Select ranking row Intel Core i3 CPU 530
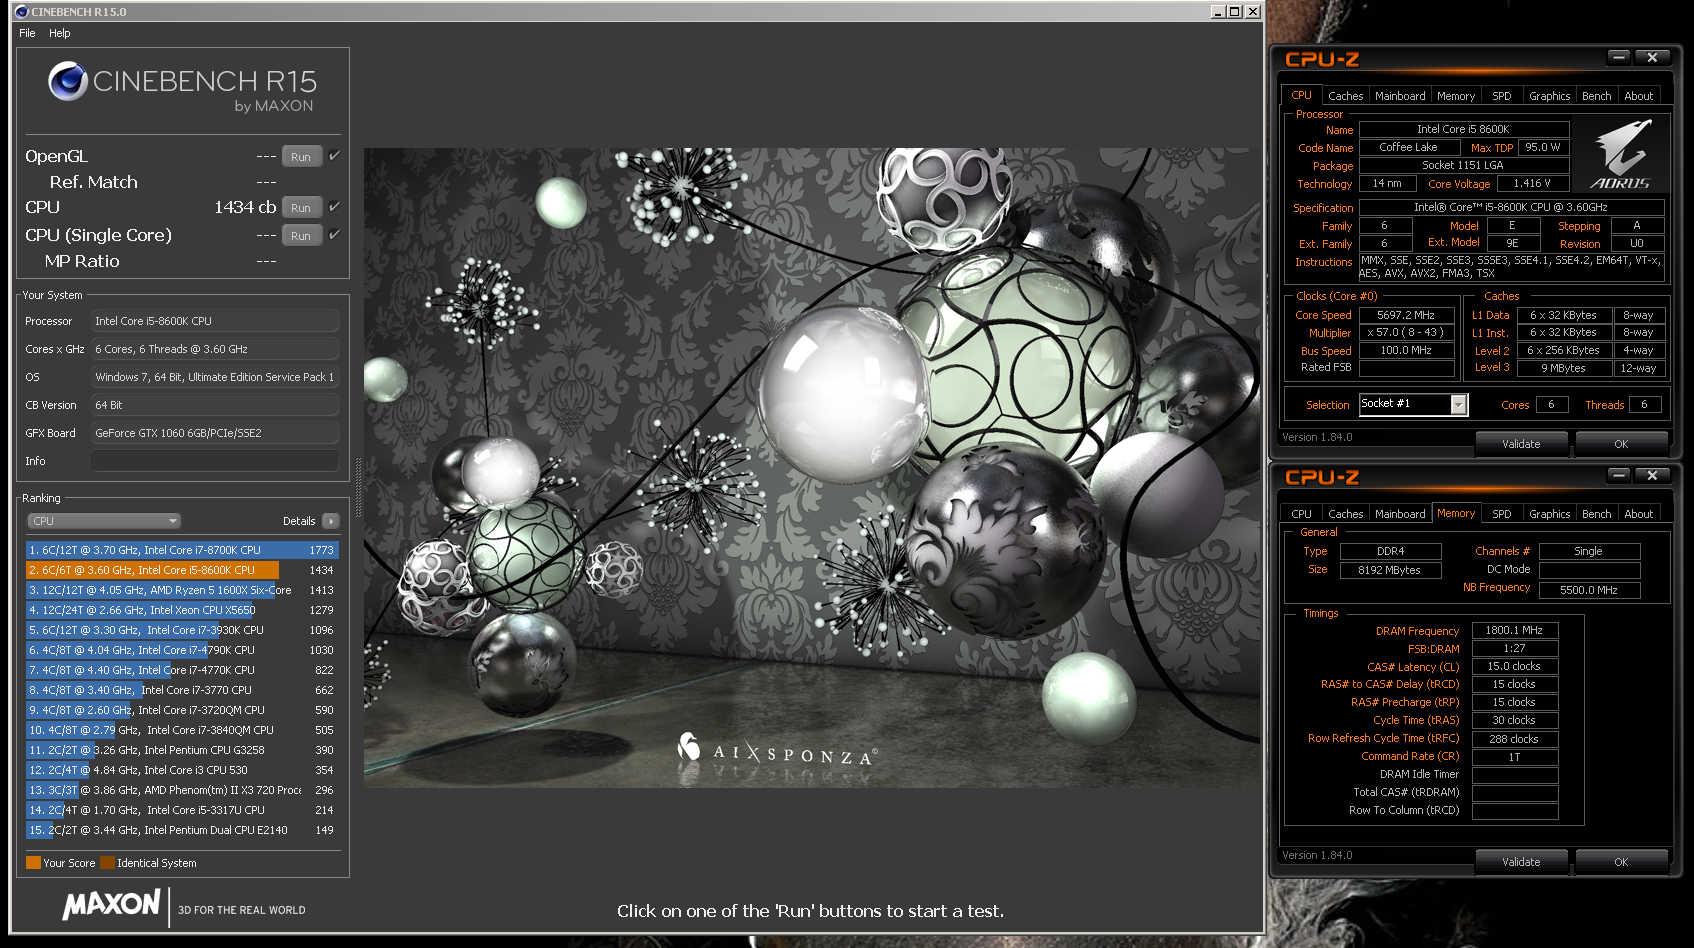Image resolution: width=1694 pixels, height=948 pixels. click(x=182, y=770)
